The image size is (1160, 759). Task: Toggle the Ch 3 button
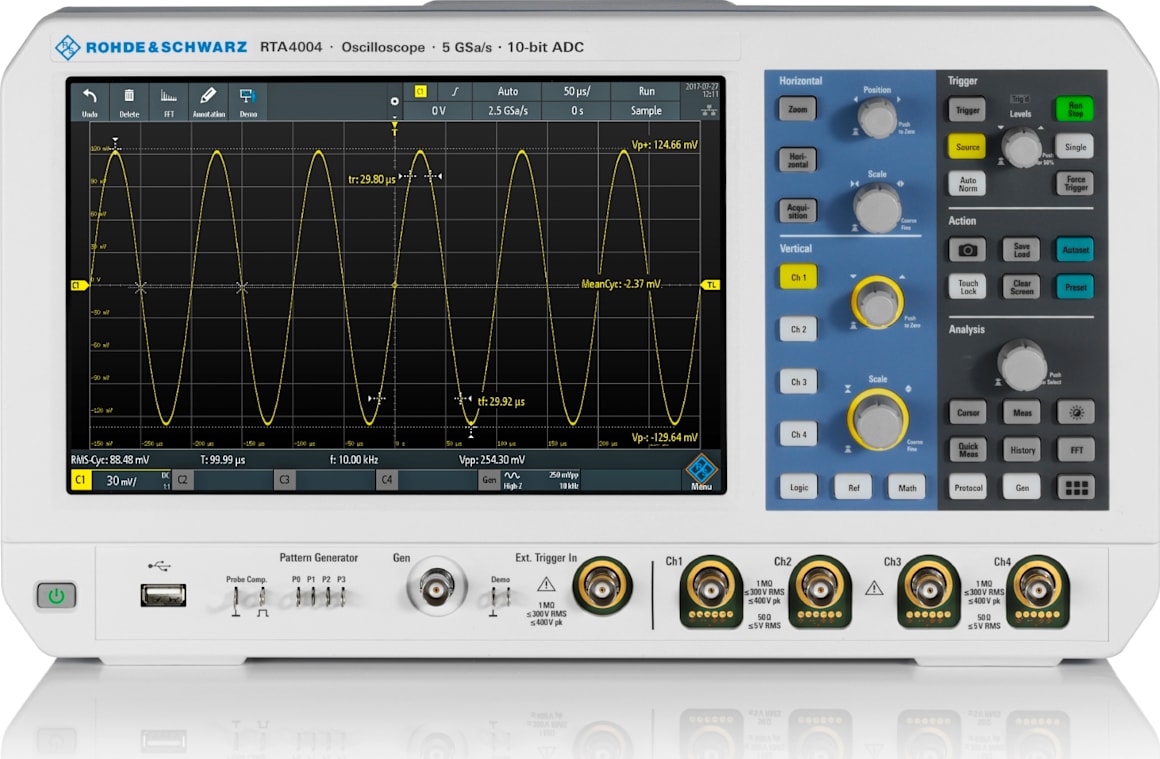coord(798,382)
